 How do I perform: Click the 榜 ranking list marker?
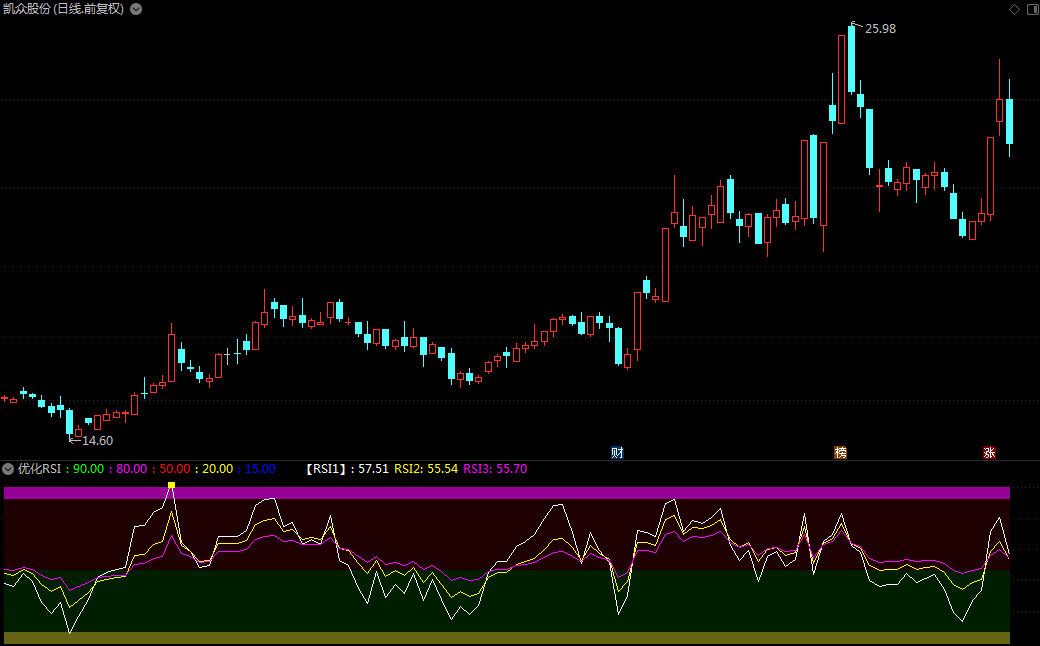(840, 453)
